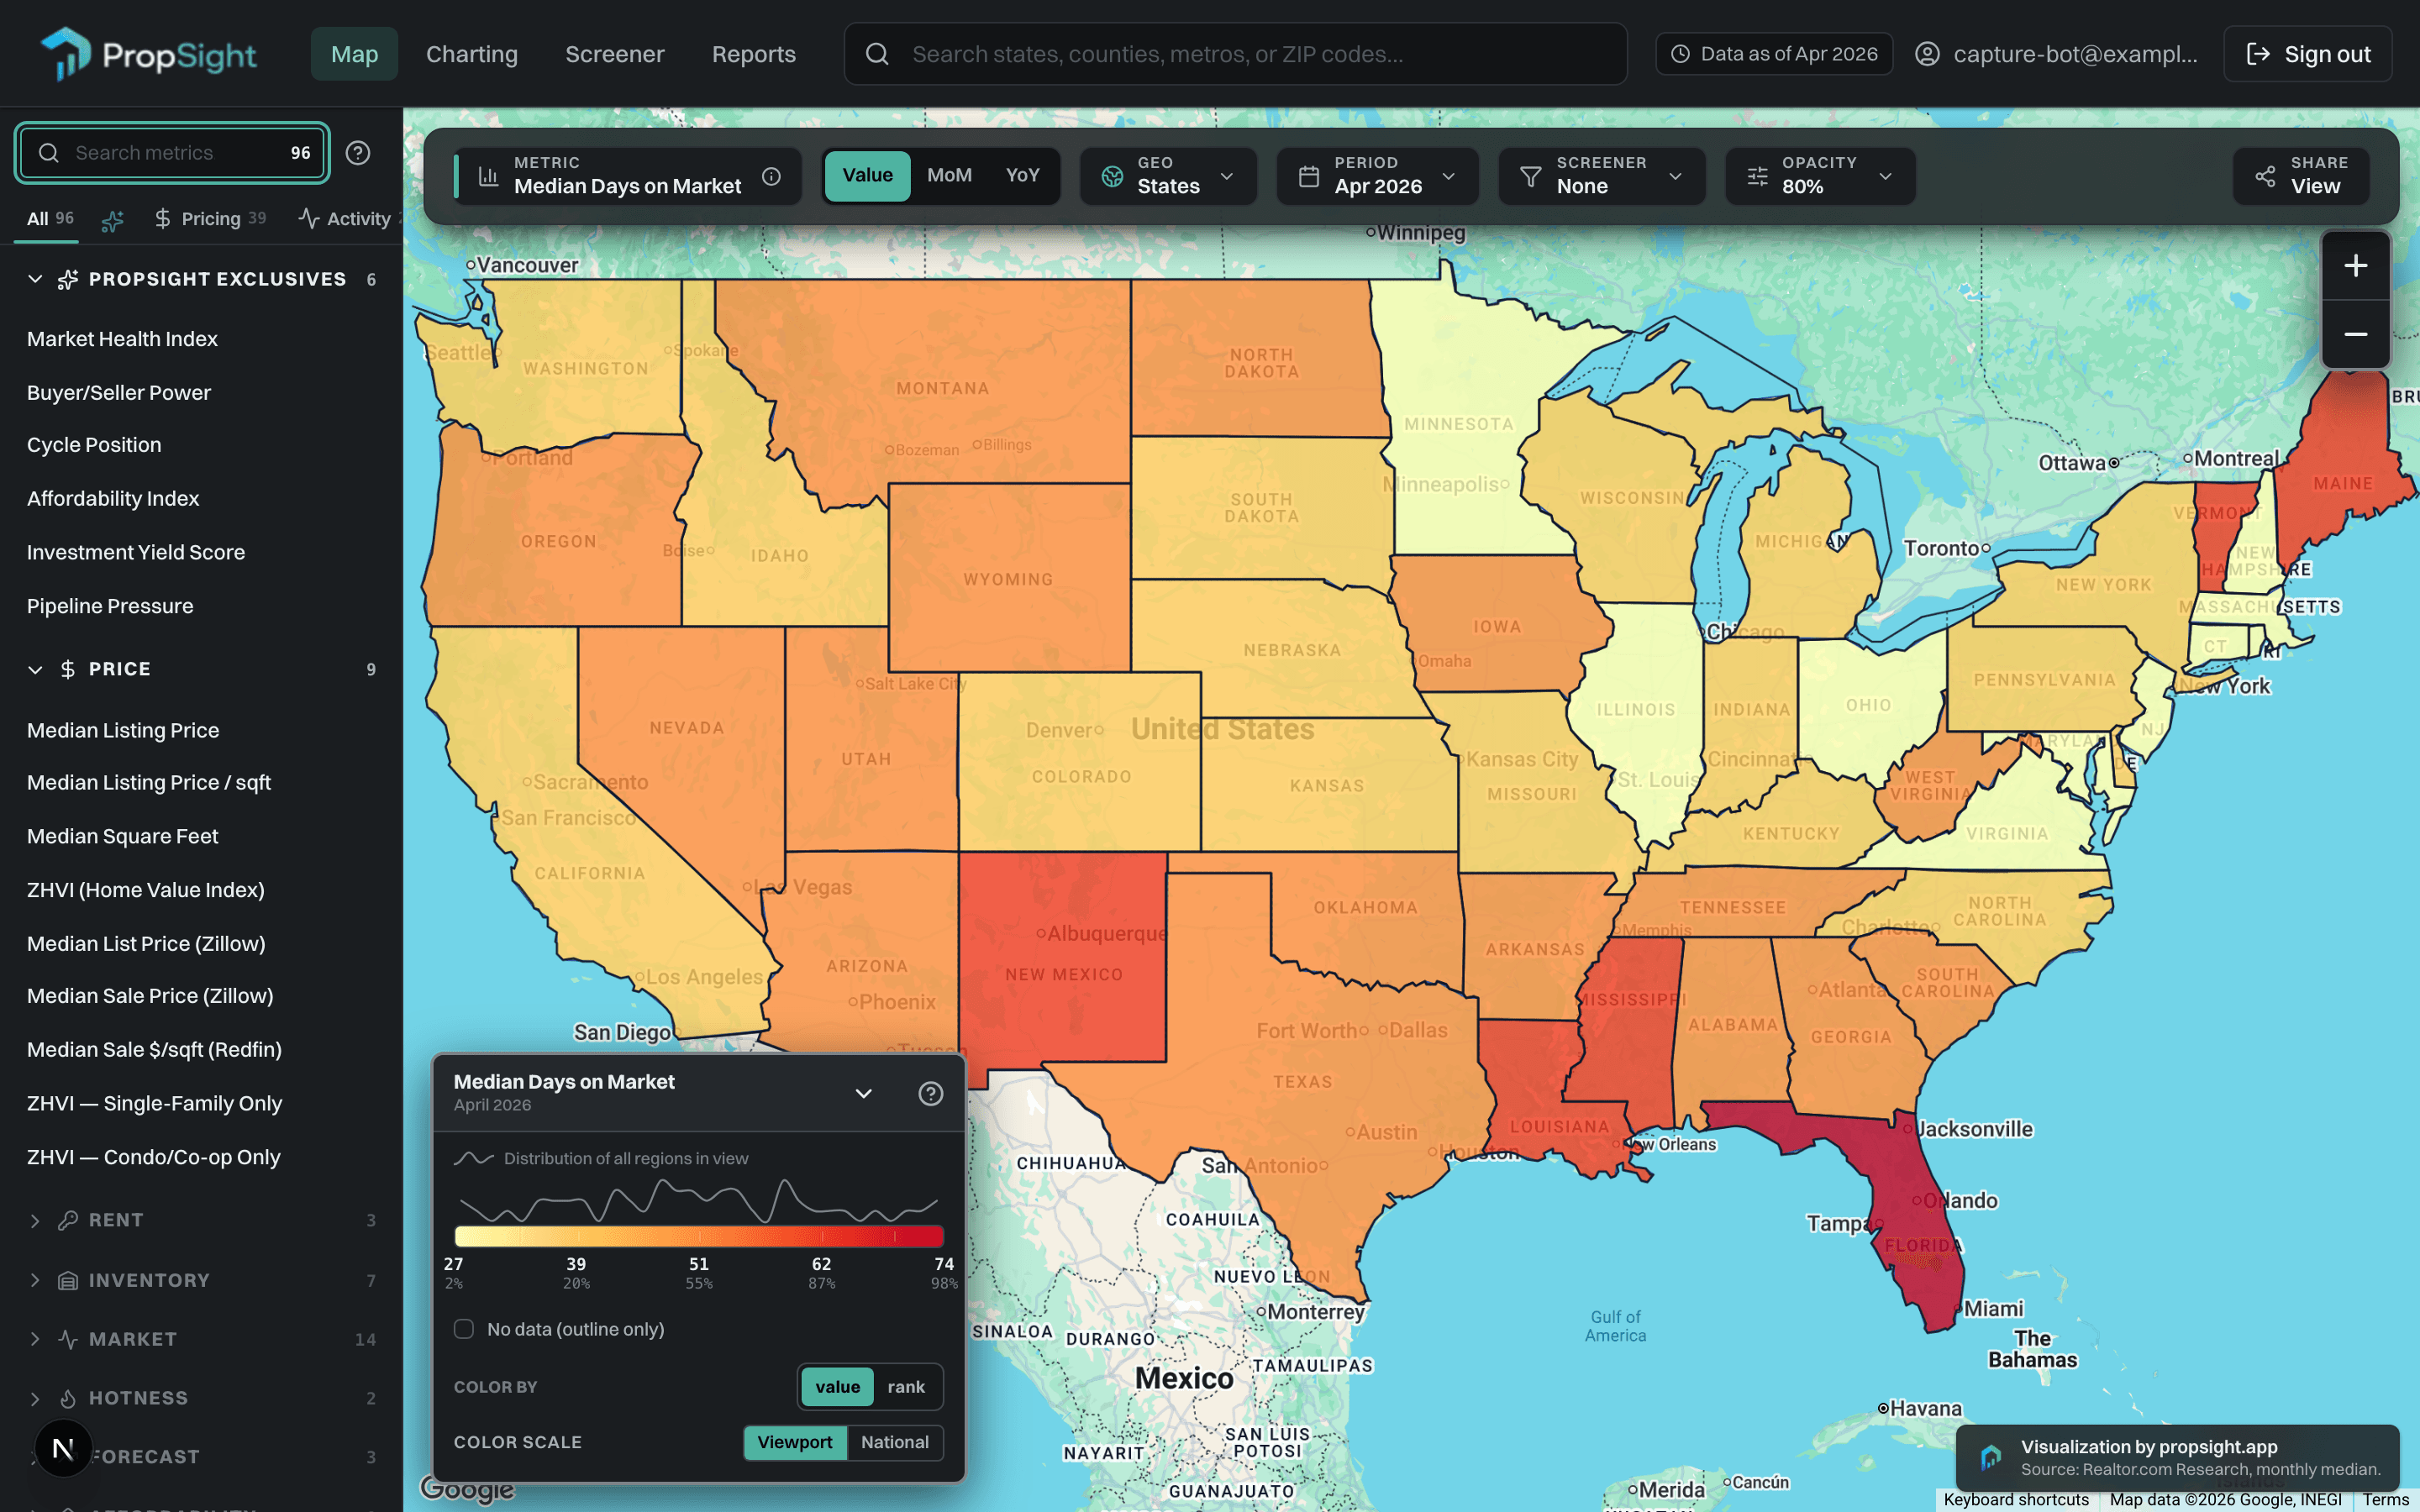The width and height of the screenshot is (2420, 1512).
Task: Set color scale to National
Action: click(x=895, y=1442)
